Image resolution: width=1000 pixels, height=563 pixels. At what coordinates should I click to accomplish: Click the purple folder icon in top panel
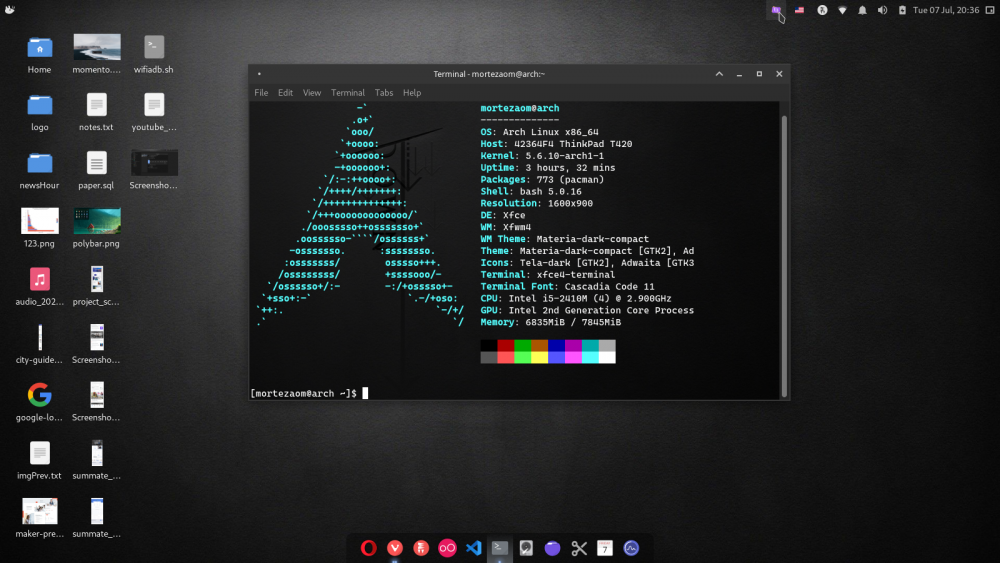[776, 10]
